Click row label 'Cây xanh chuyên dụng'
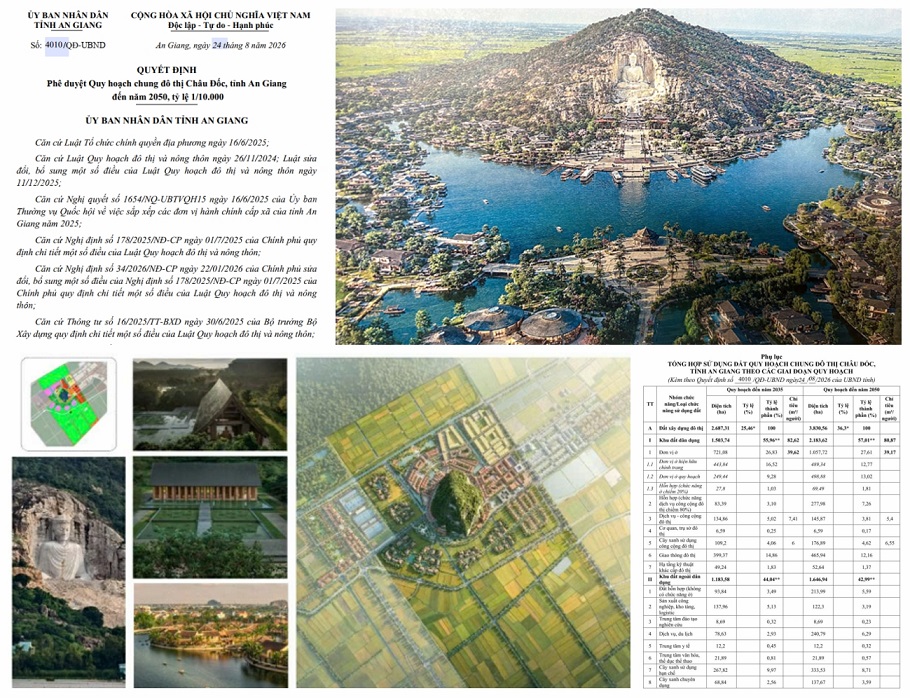This screenshot has width=910, height=698. click(x=677, y=683)
